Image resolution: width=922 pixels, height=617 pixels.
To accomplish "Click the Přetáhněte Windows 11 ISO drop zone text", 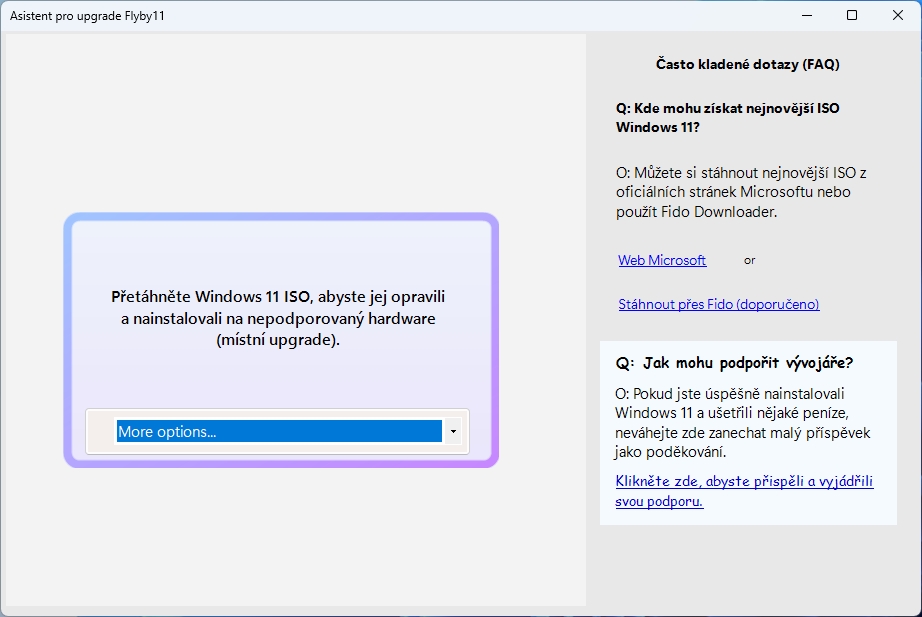I will click(x=278, y=318).
